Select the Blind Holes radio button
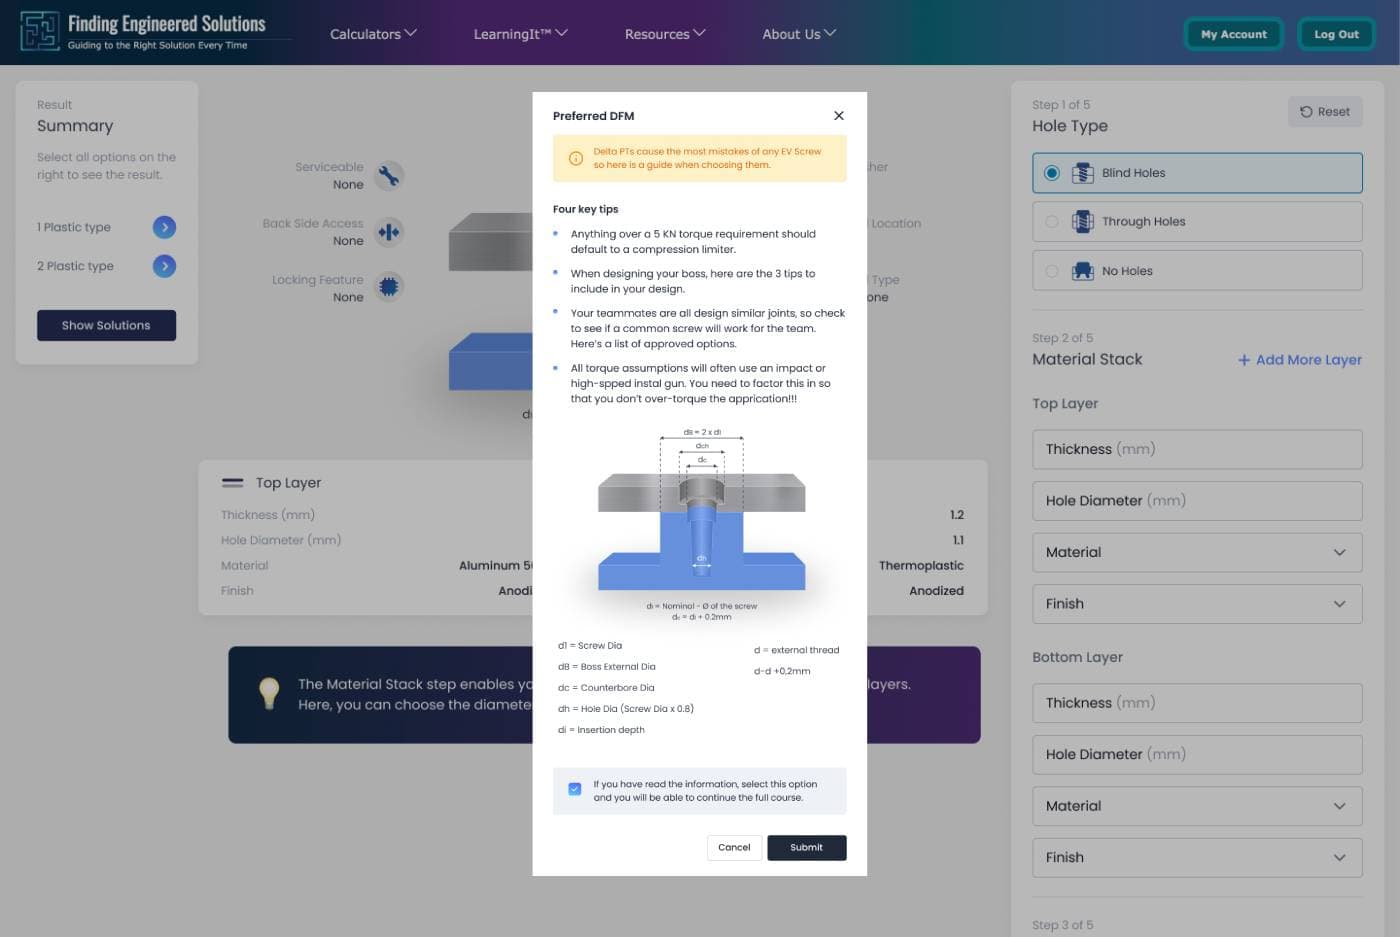This screenshot has width=1400, height=937. (x=1052, y=173)
